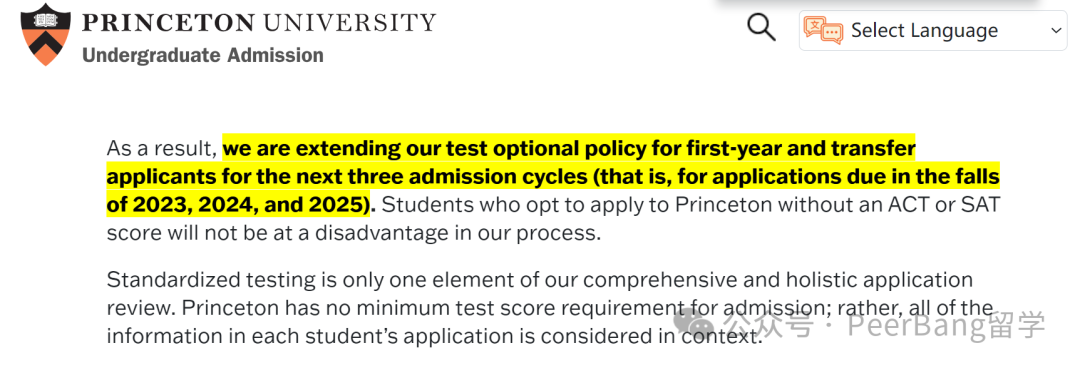Click the highlighted "extending our test optional policy" line
Viewport: 1080px width, 368px height.
point(569,147)
